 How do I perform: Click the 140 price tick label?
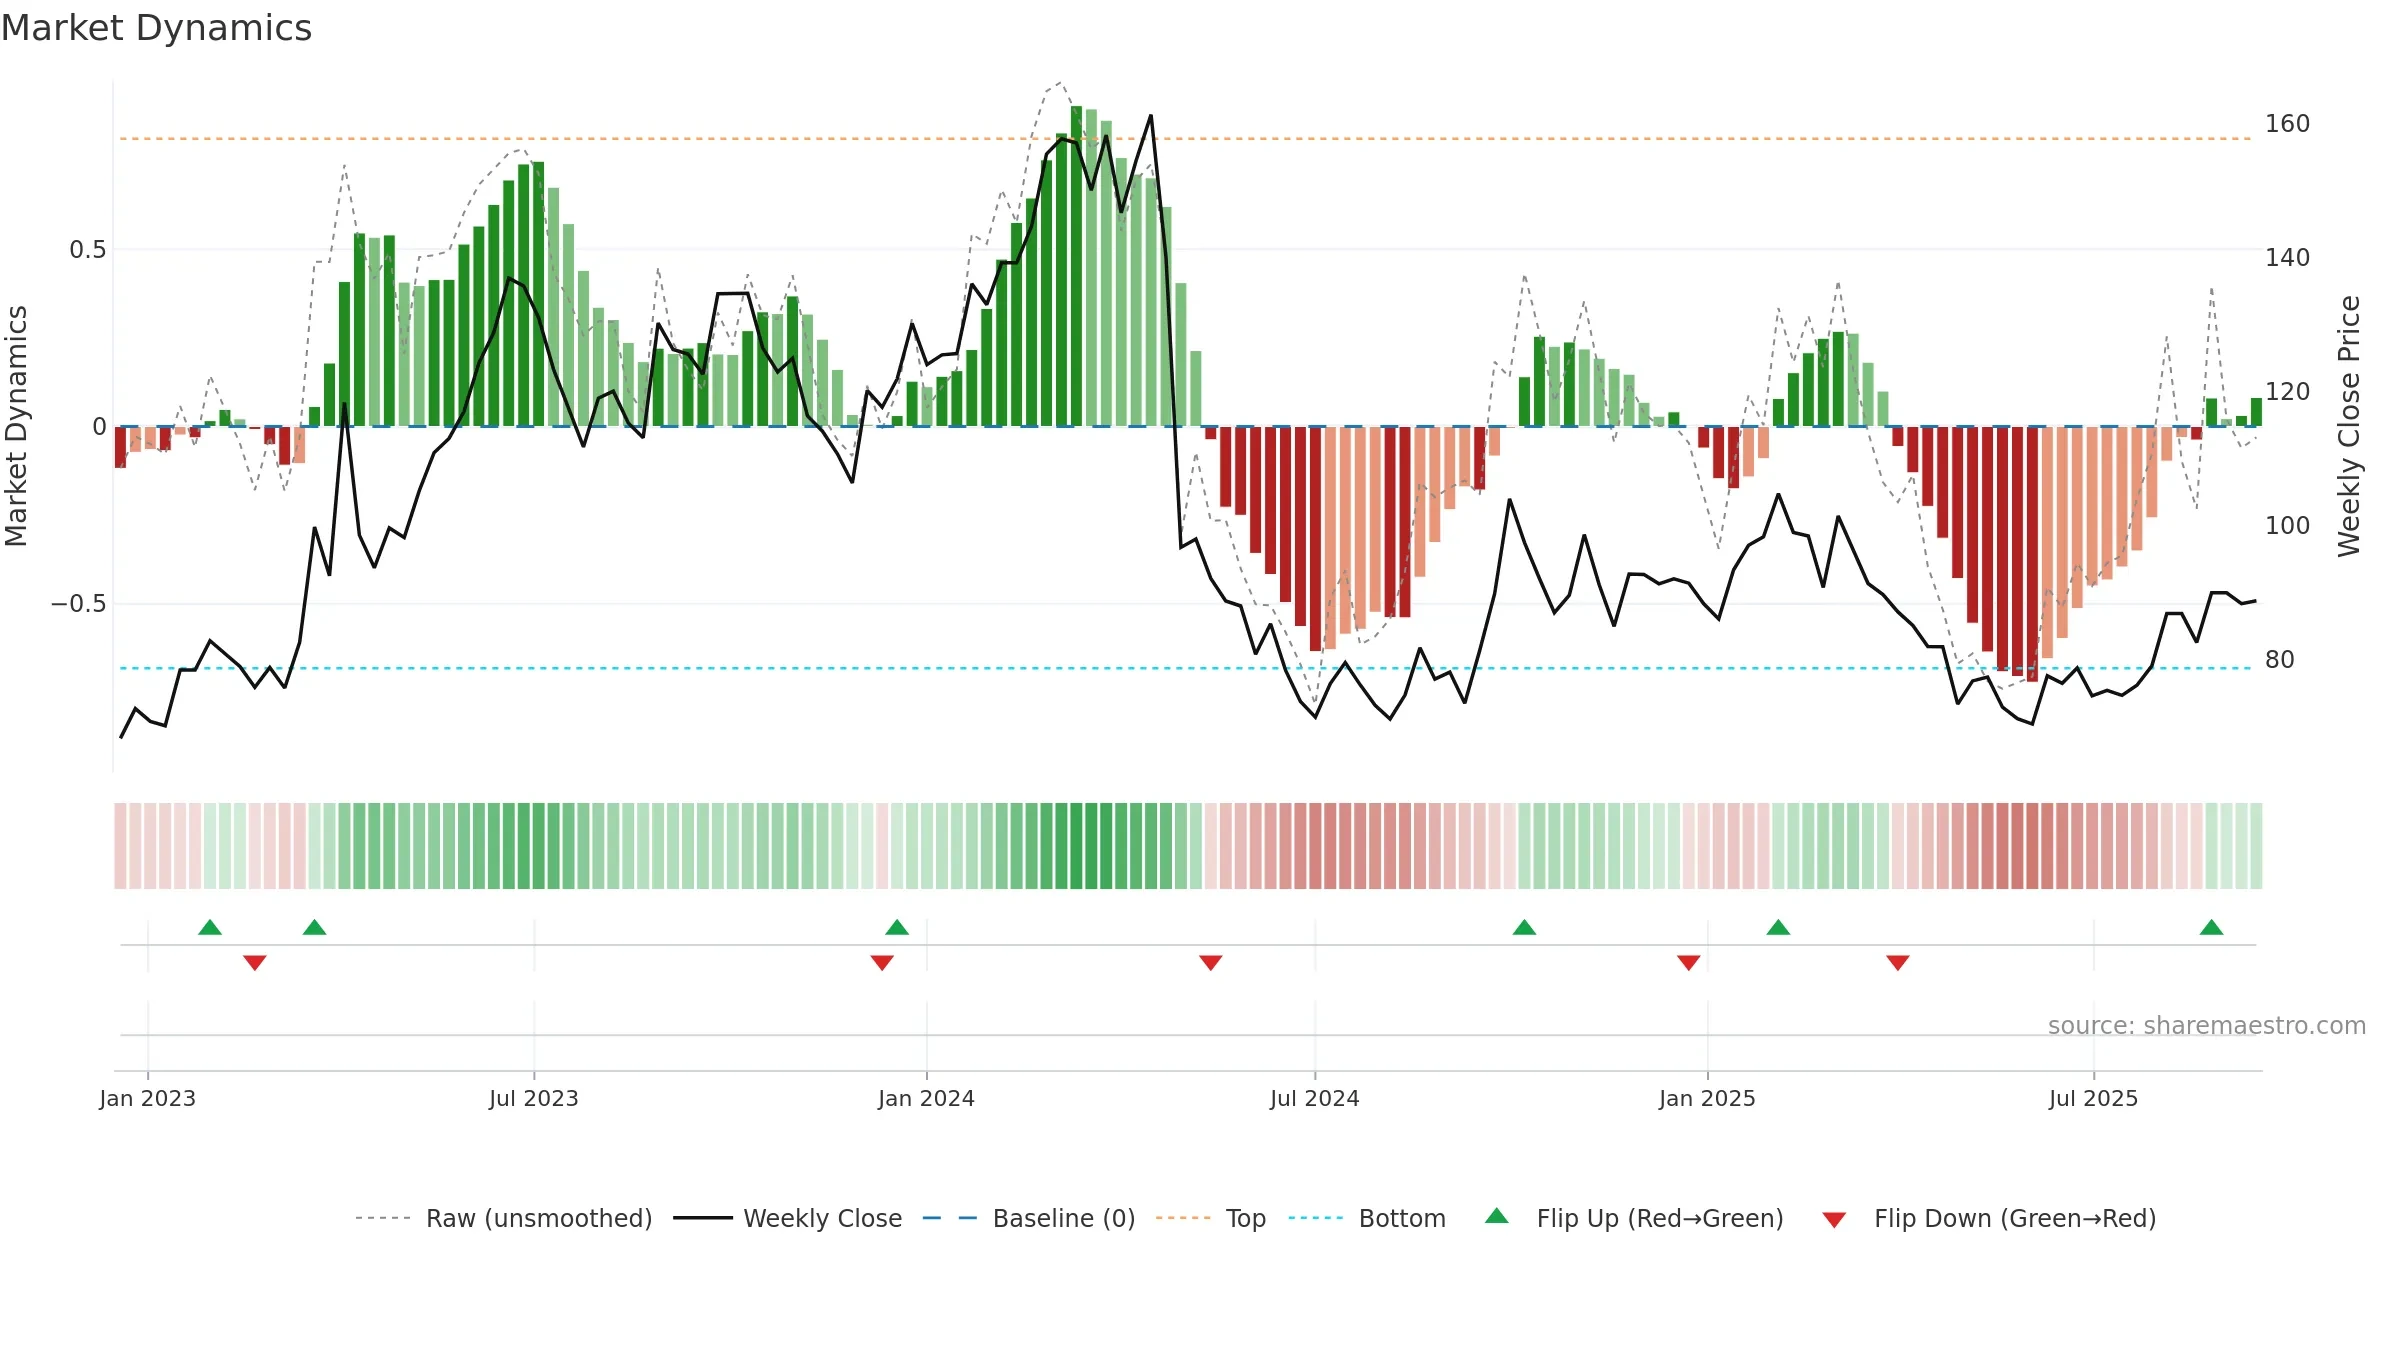pyautogui.click(x=2288, y=258)
